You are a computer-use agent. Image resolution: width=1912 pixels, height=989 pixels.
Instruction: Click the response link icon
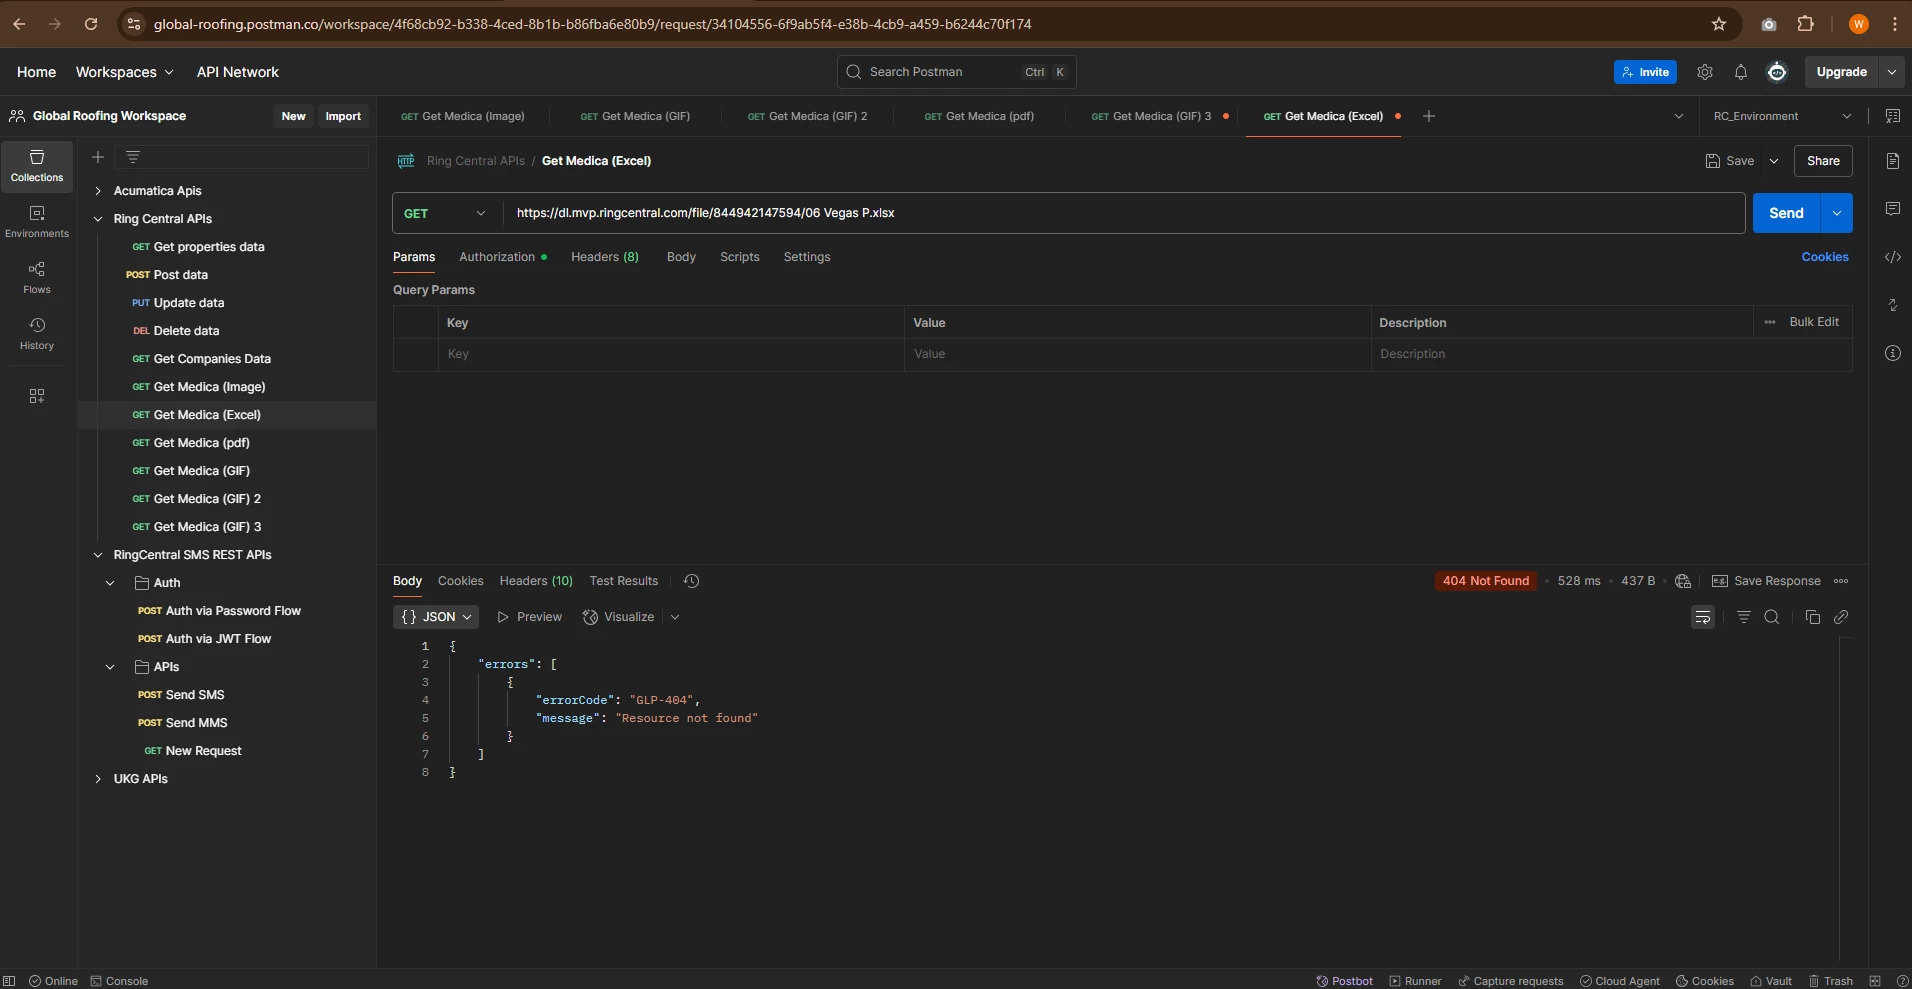coord(1841,617)
